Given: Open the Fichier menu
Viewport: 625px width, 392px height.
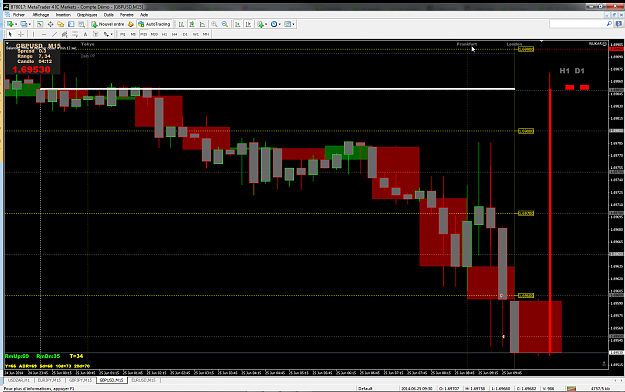Looking at the screenshot, I should click(x=19, y=15).
